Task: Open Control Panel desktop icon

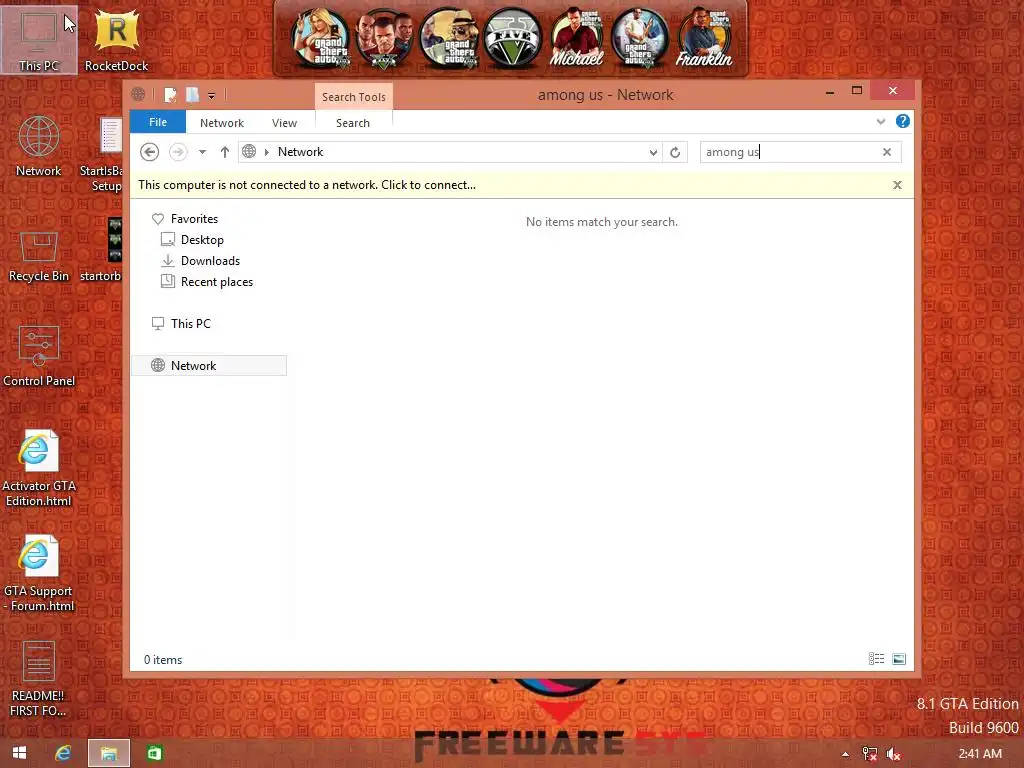Action: (39, 357)
